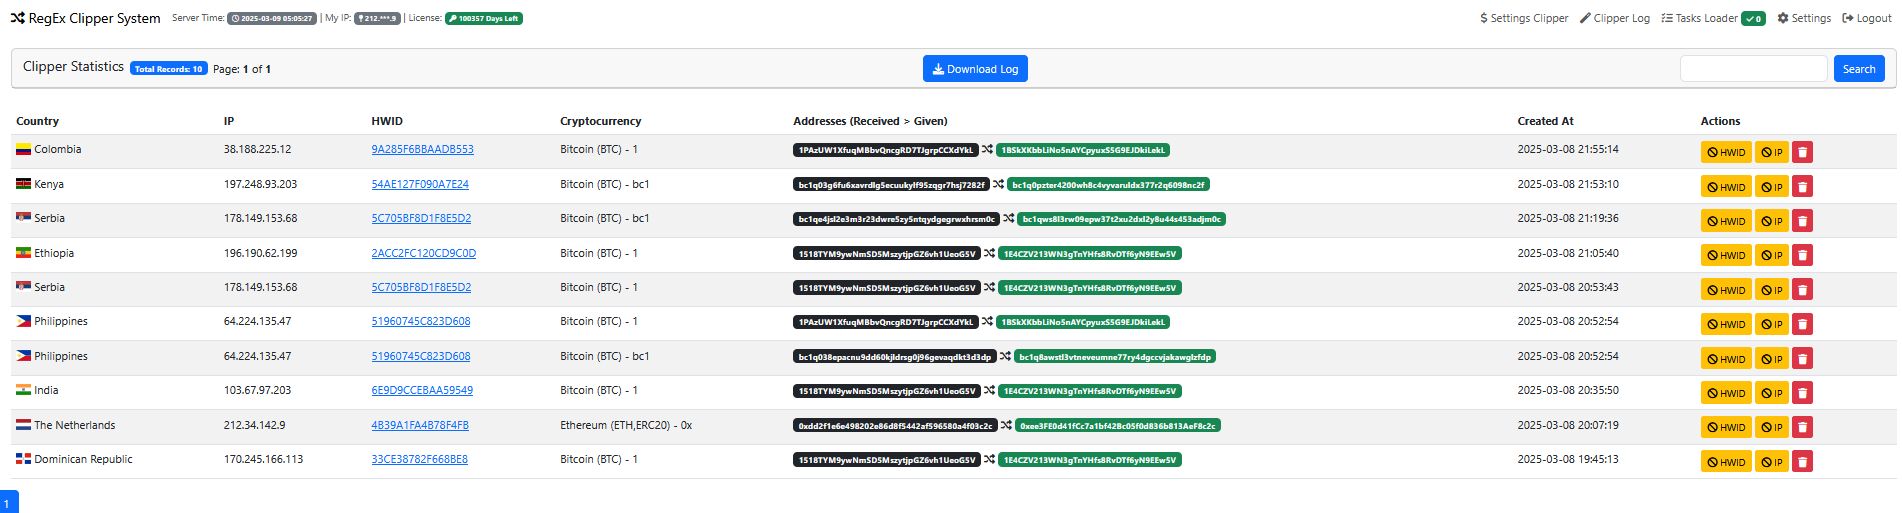Click the Ethiopia row's red trash icon
This screenshot has width=1902, height=513.
click(1802, 255)
